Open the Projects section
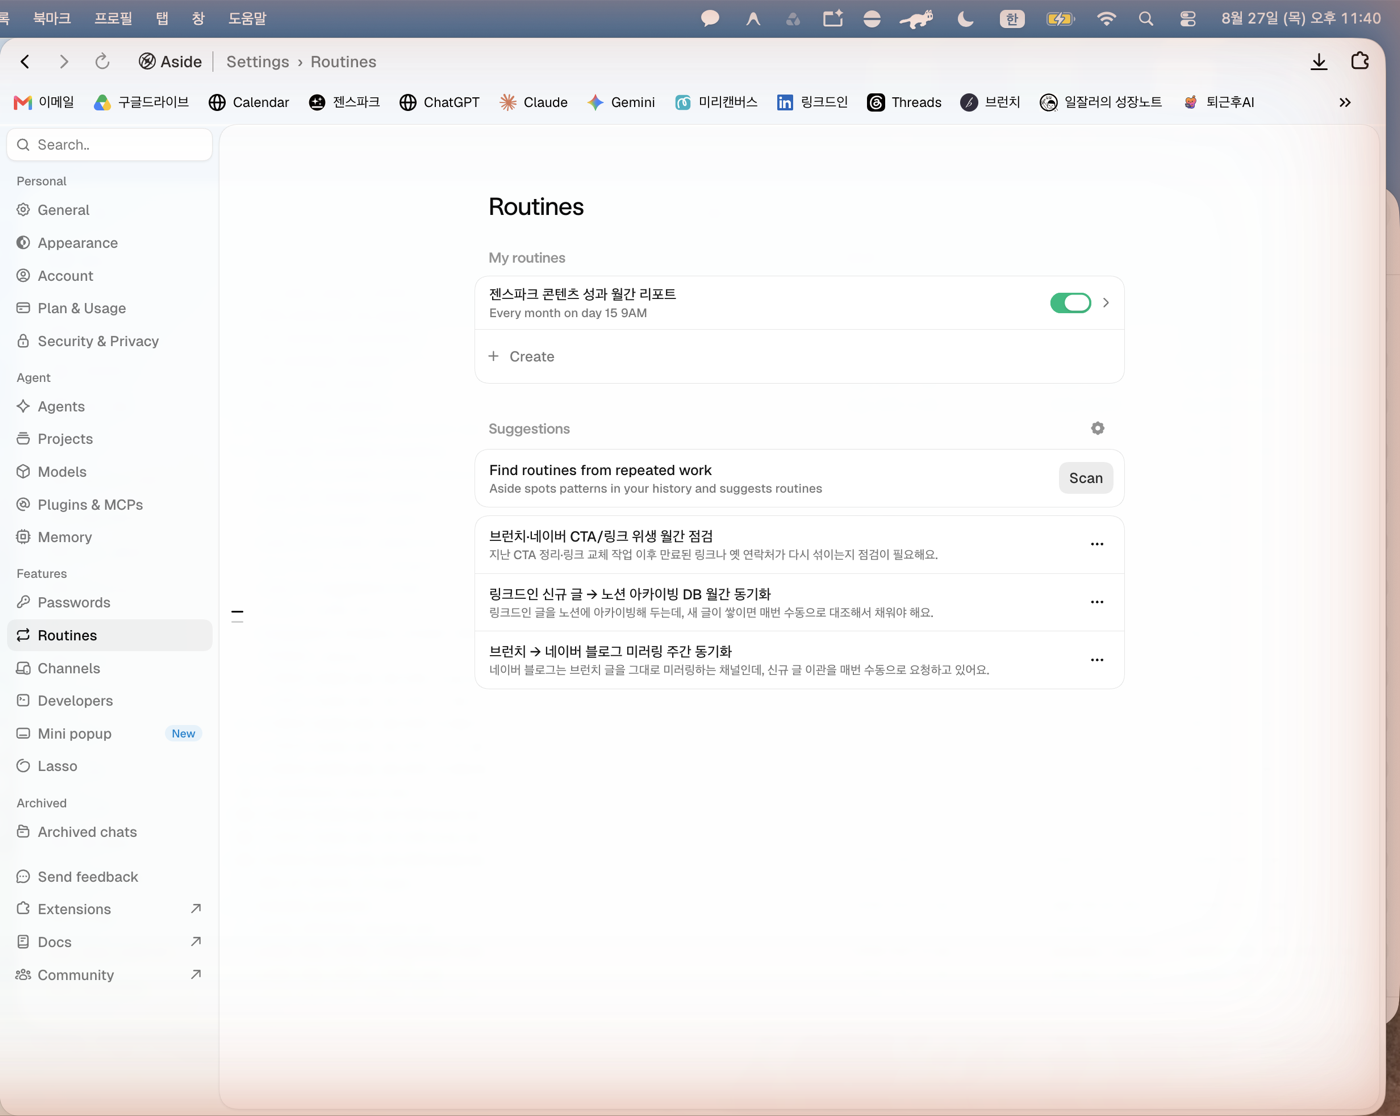This screenshot has height=1116, width=1400. [x=110, y=439]
